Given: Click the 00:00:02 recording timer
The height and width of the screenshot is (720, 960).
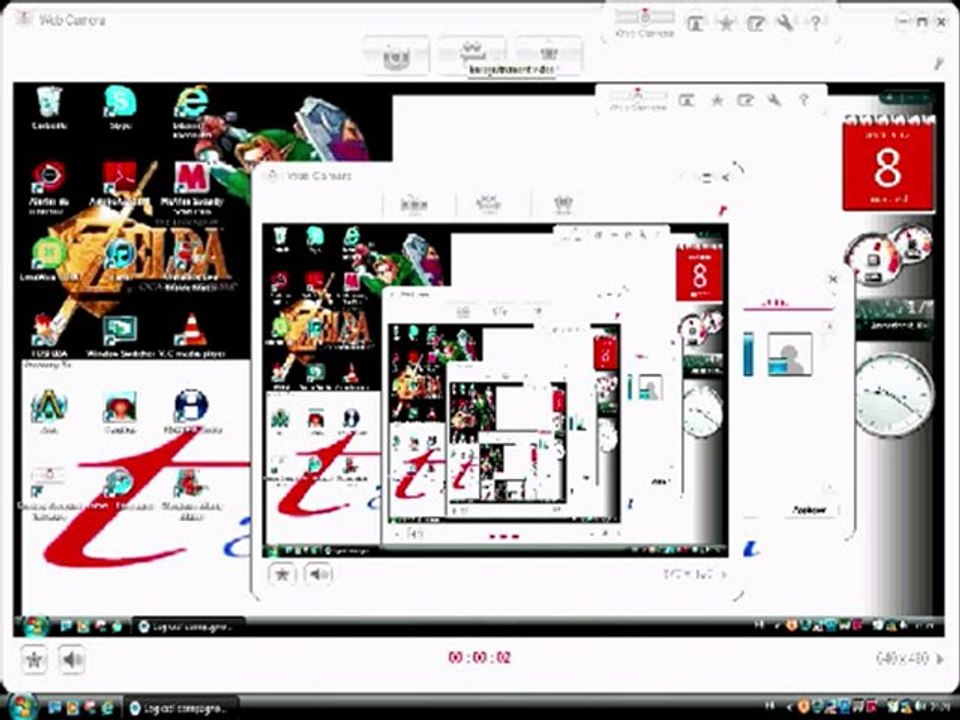Looking at the screenshot, I should [x=479, y=658].
